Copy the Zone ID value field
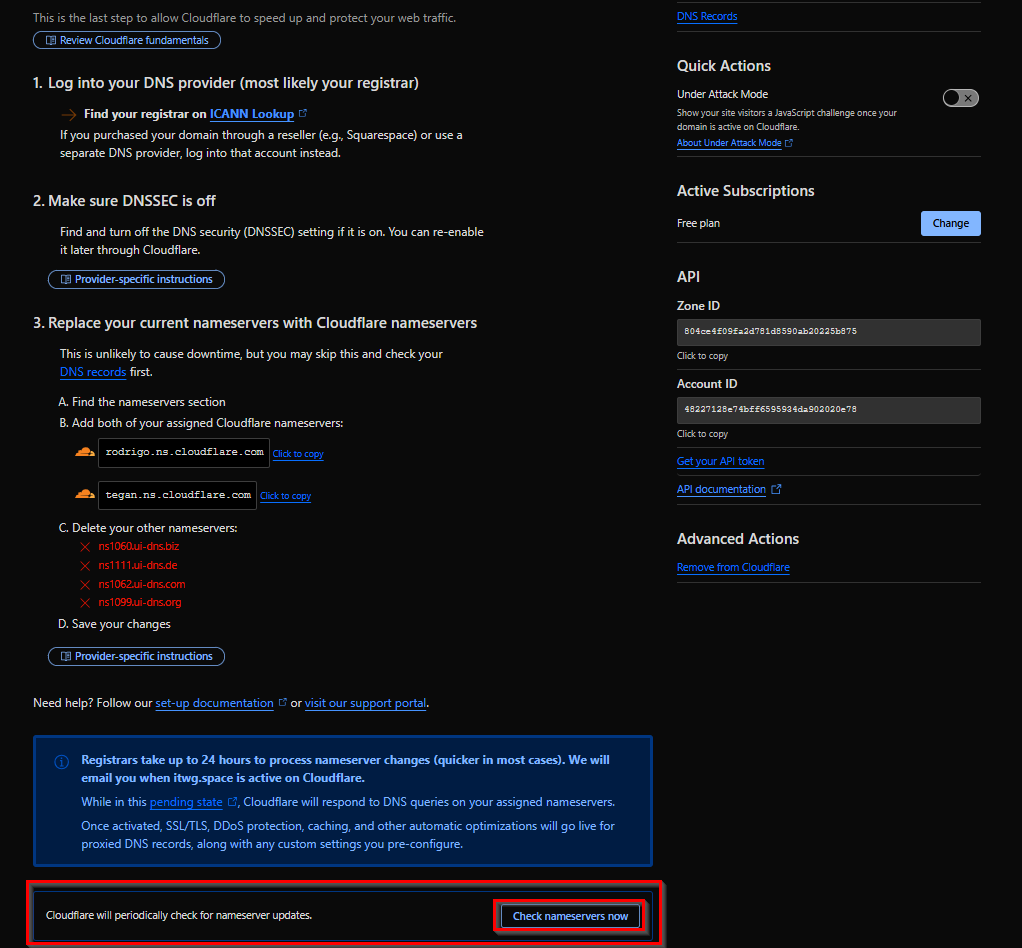1022x948 pixels. pyautogui.click(x=828, y=333)
